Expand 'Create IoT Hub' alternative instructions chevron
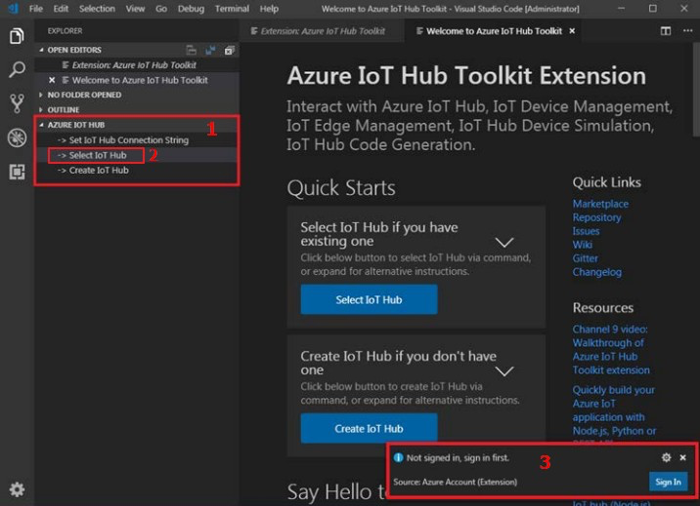Image resolution: width=700 pixels, height=506 pixels. 505,371
